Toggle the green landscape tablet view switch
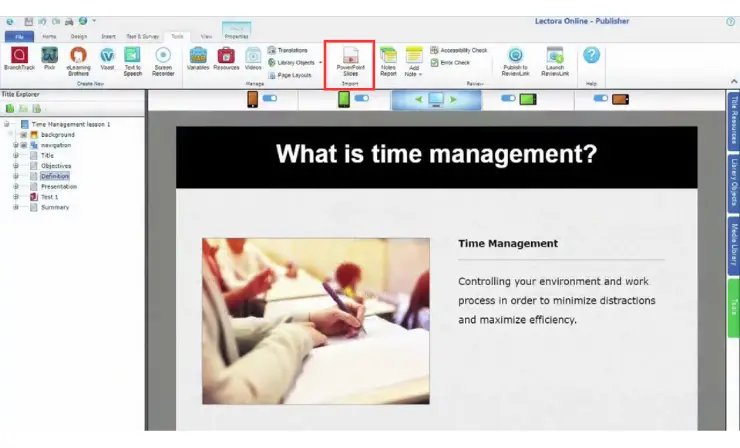This screenshot has width=740, height=448. (508, 98)
